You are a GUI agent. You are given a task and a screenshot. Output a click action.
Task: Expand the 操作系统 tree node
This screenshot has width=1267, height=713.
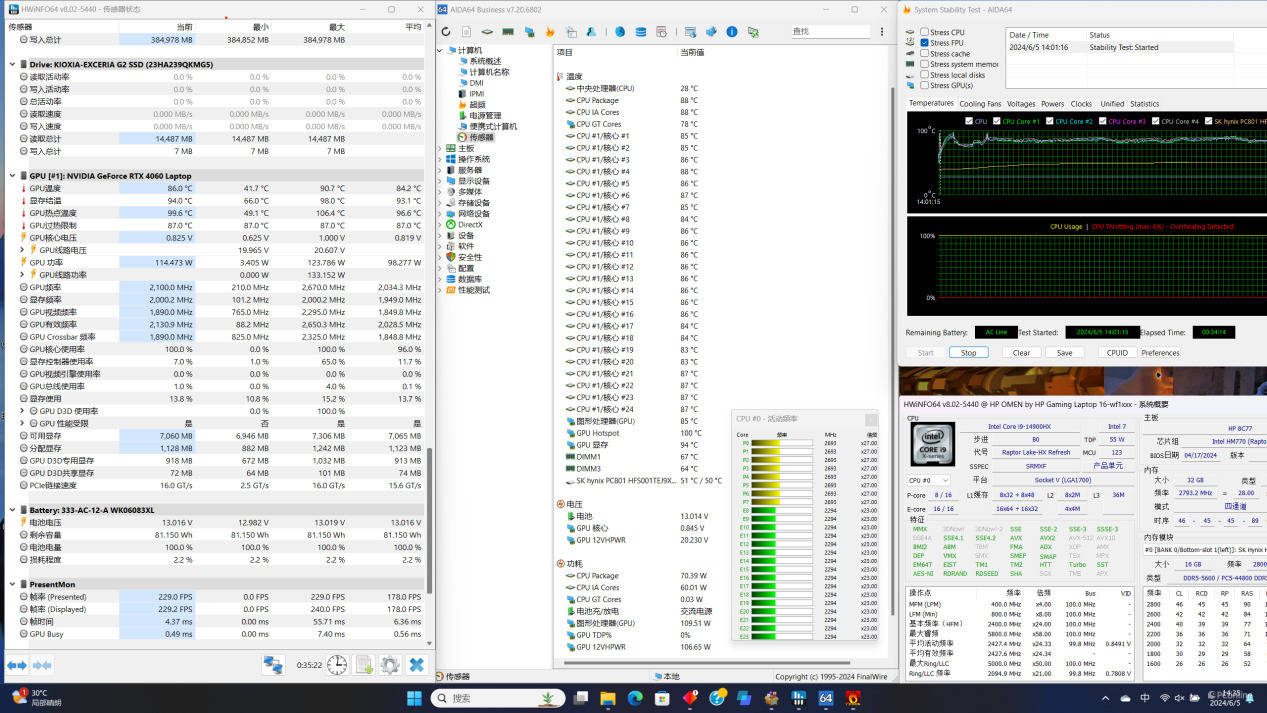pyautogui.click(x=440, y=159)
